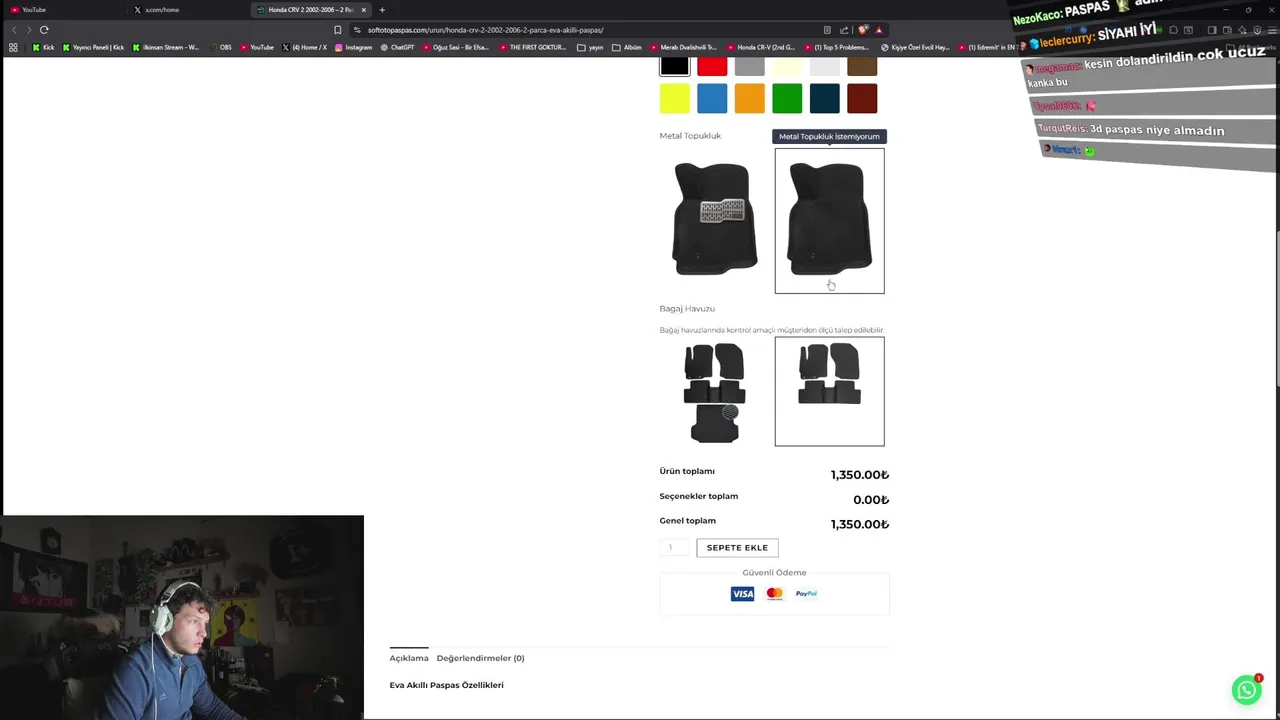1280x720 pixels.
Task: Click the browser forward arrow
Action: 28,30
